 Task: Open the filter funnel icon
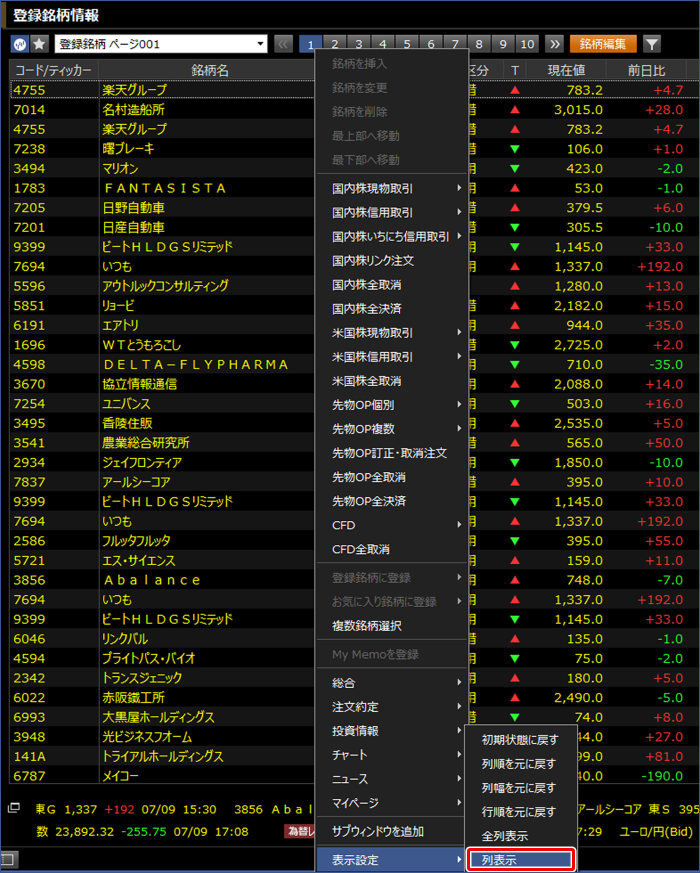(652, 44)
